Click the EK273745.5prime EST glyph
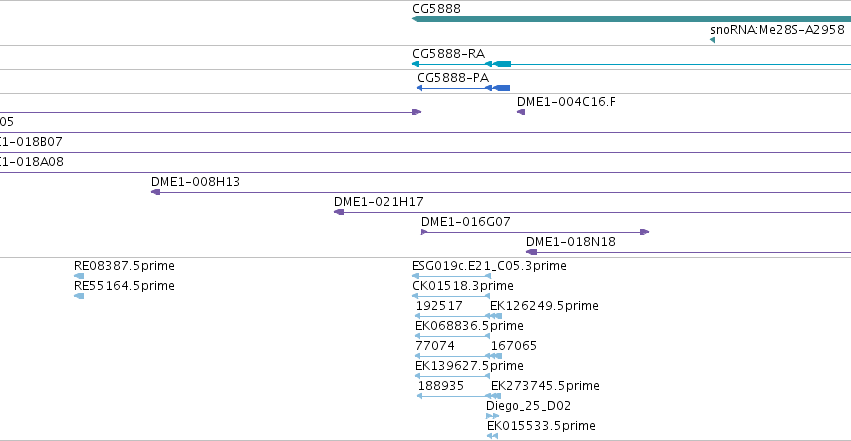This screenshot has width=851, height=441. tap(496, 396)
